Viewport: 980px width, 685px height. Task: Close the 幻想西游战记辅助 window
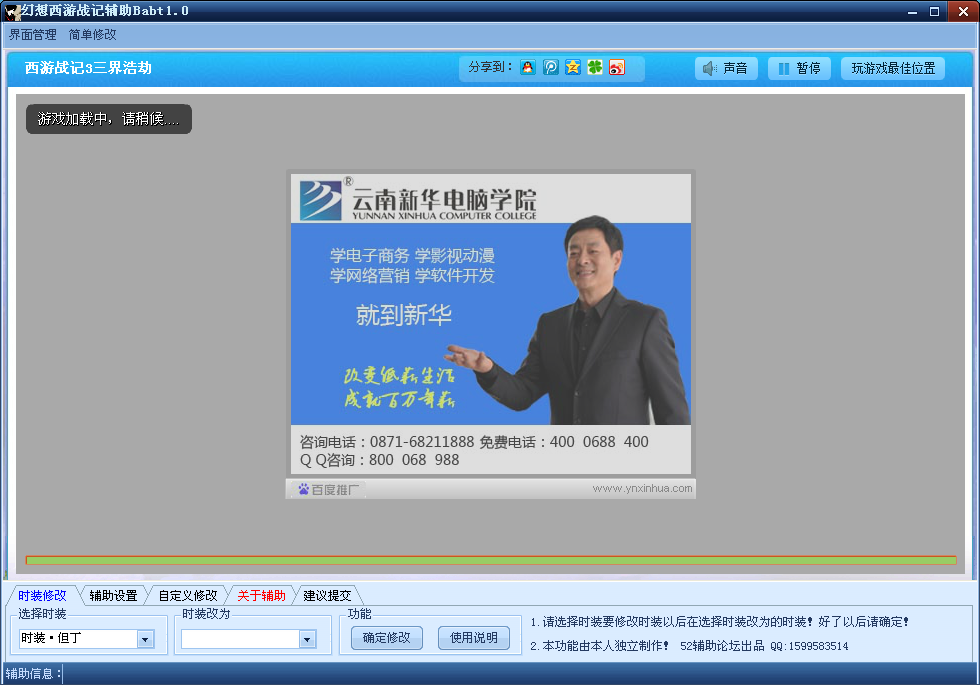coord(963,11)
